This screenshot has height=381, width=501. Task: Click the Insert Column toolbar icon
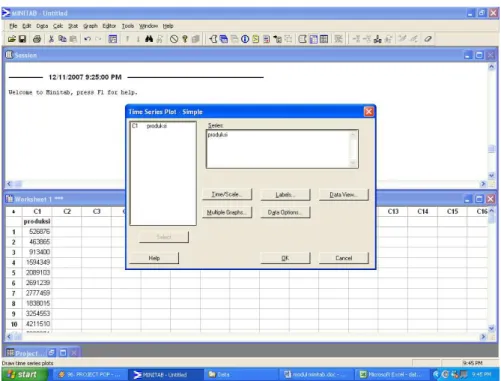pyautogui.click(x=378, y=39)
